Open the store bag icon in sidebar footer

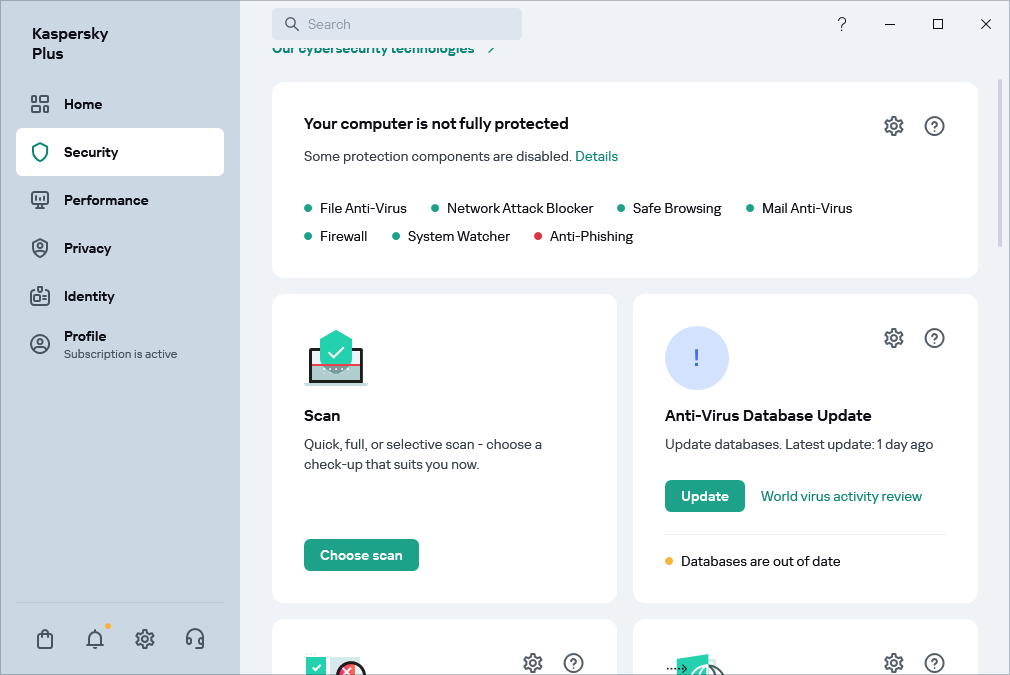click(45, 639)
